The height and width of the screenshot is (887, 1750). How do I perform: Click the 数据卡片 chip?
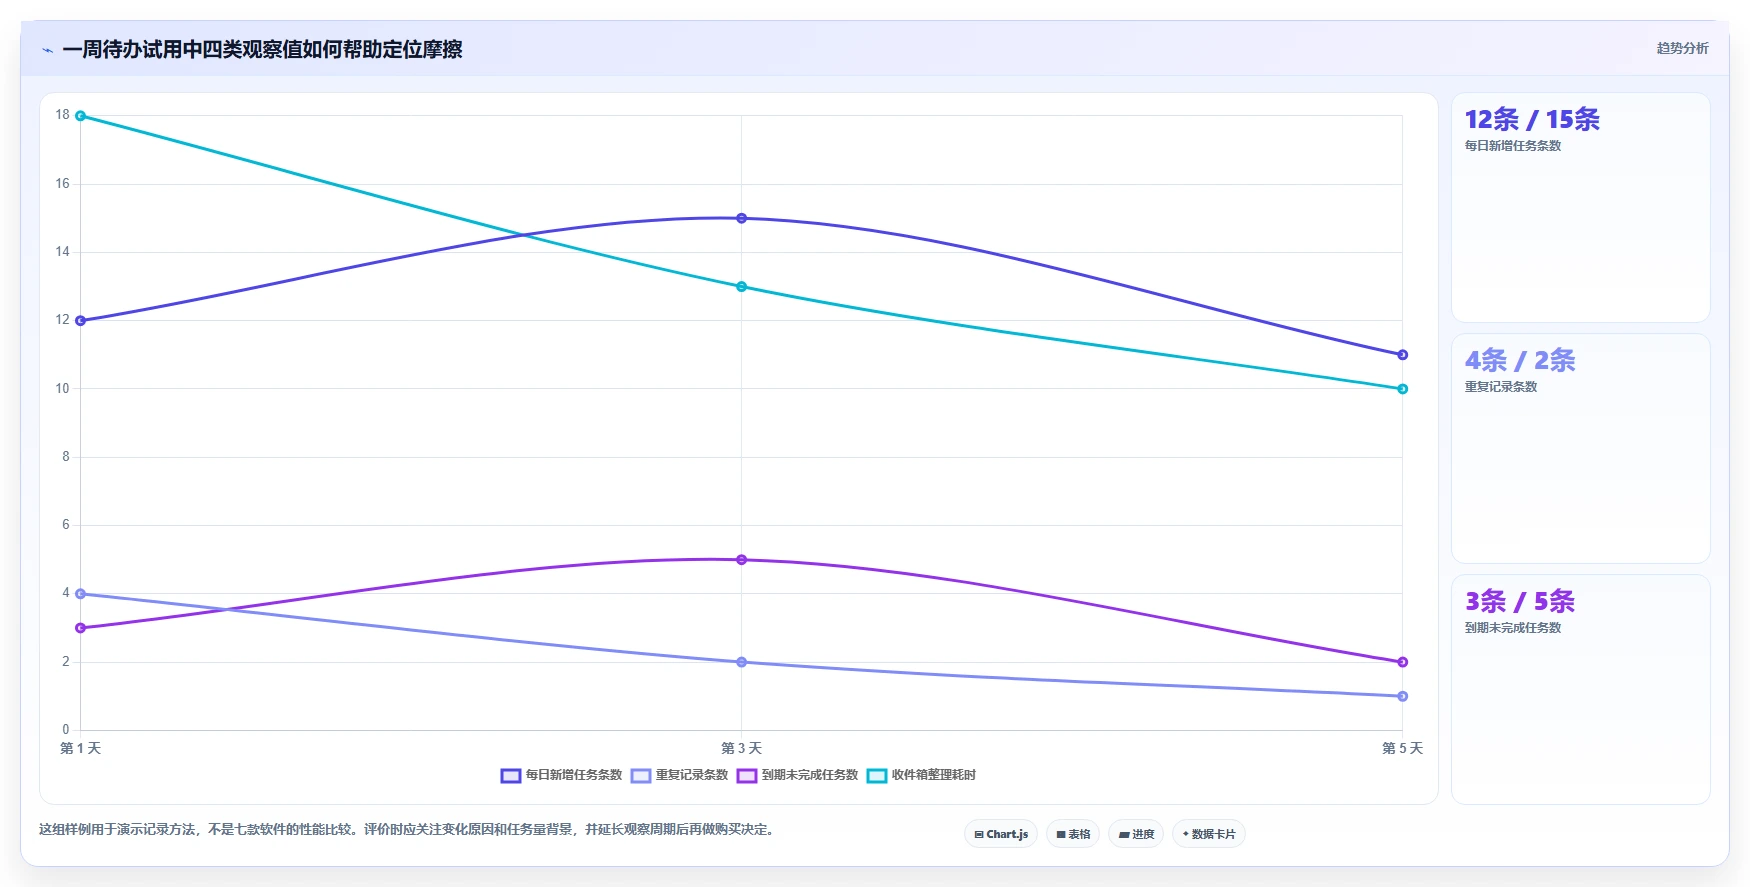pos(1209,834)
